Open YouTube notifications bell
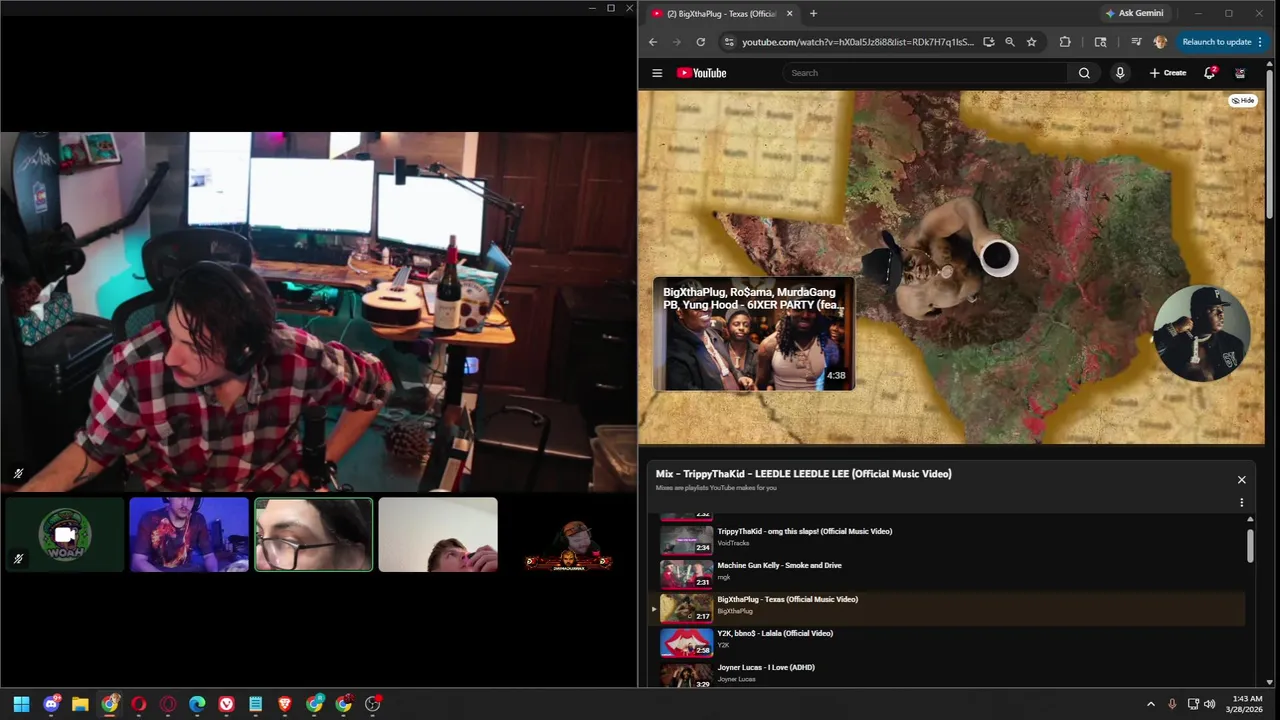Screen dimensions: 1280x720 pyautogui.click(x=1209, y=73)
